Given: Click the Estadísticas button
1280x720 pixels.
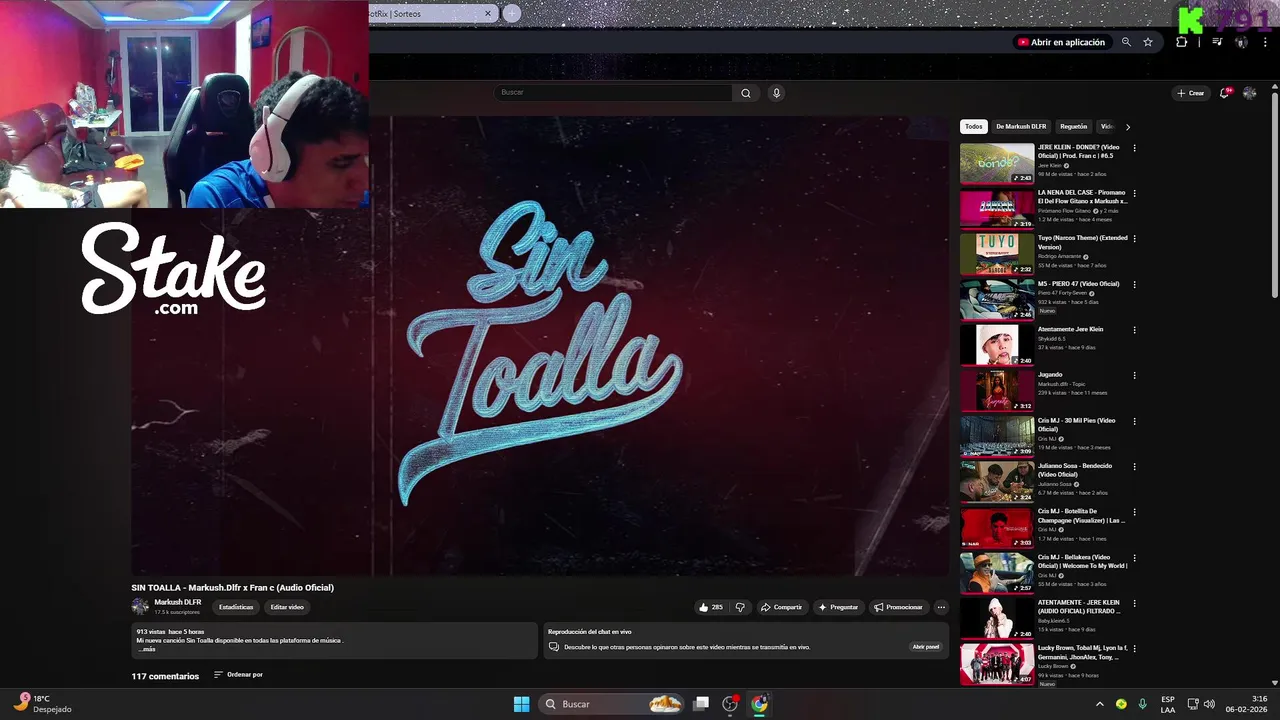Looking at the screenshot, I should [236, 607].
